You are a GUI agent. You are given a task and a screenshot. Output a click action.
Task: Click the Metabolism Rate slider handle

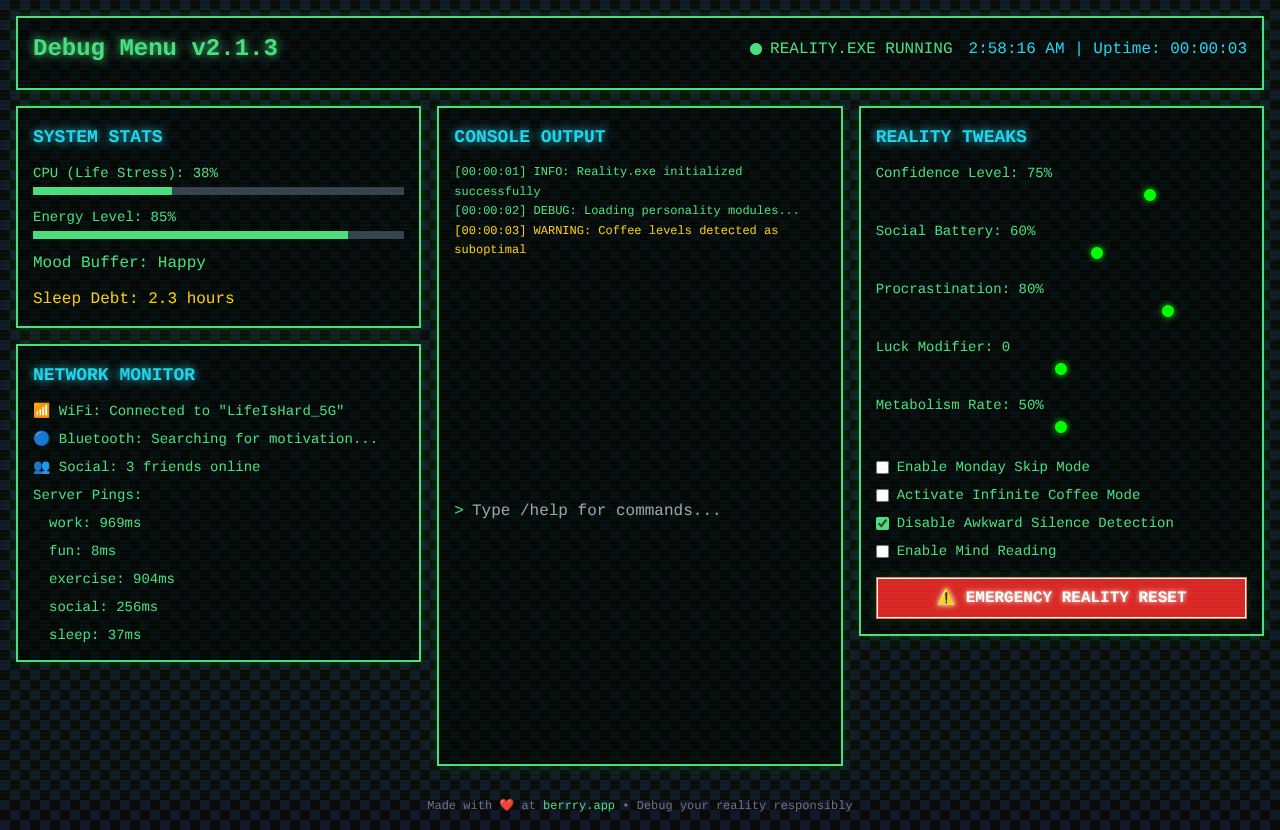(x=1059, y=426)
